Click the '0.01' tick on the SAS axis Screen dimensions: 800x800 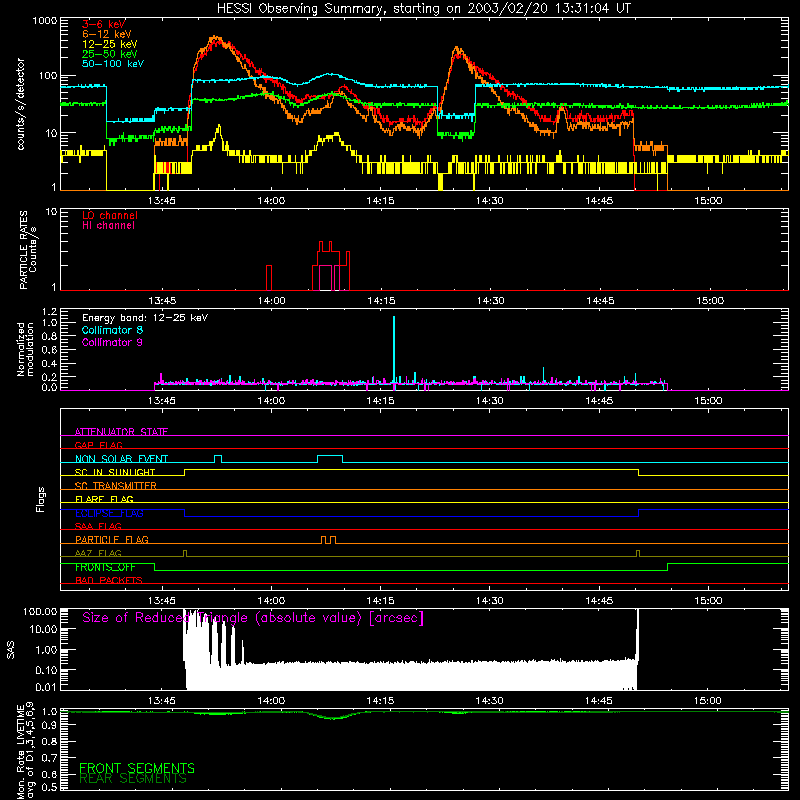(x=46, y=687)
